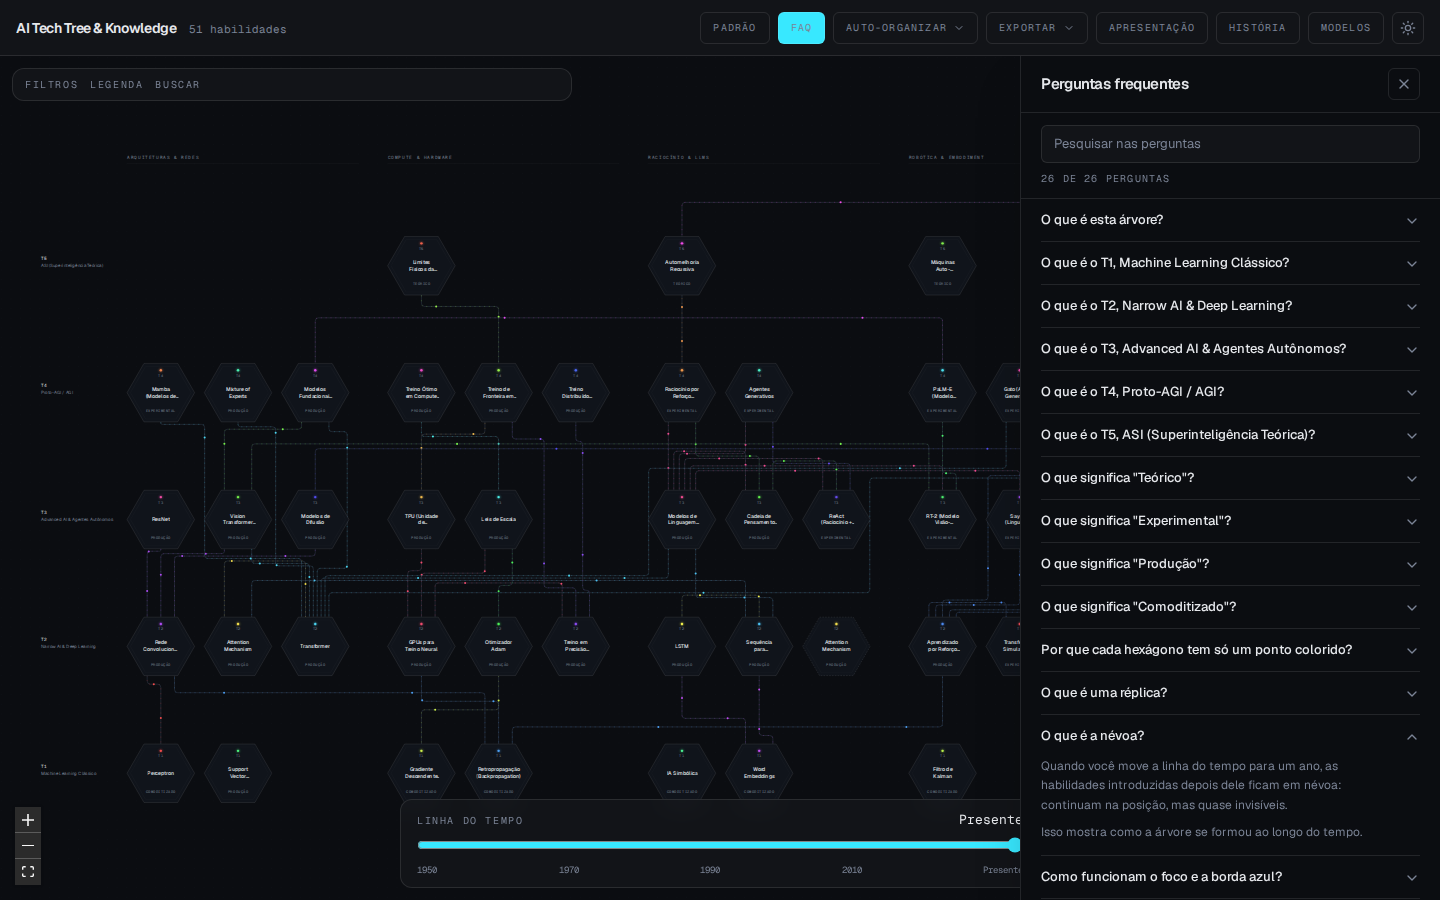
Task: Close the Perguntas frequentes panel
Action: point(1404,84)
